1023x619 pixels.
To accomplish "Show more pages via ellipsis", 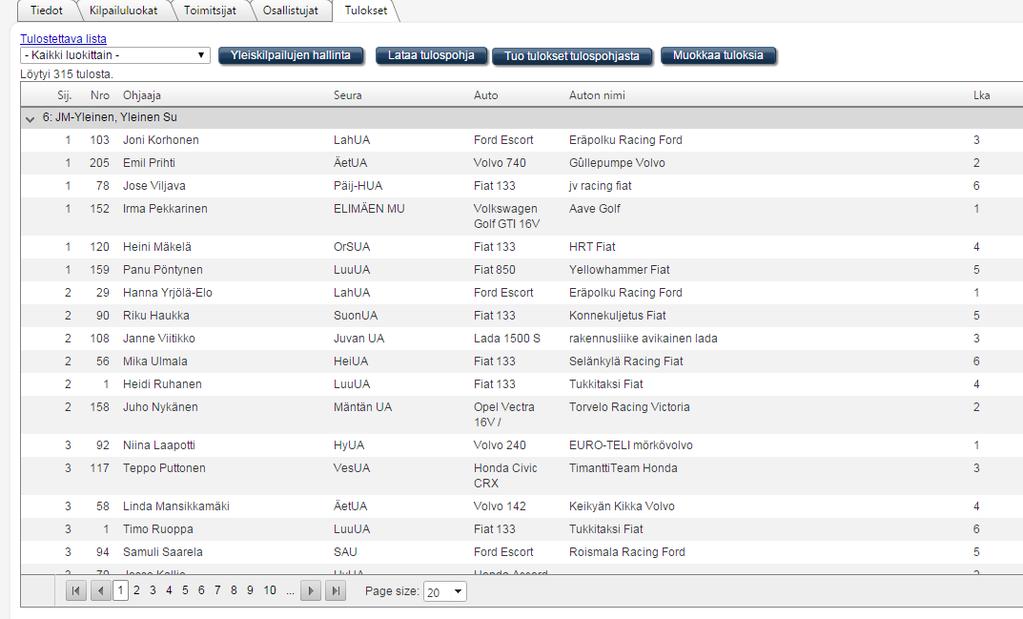I will pos(290,591).
